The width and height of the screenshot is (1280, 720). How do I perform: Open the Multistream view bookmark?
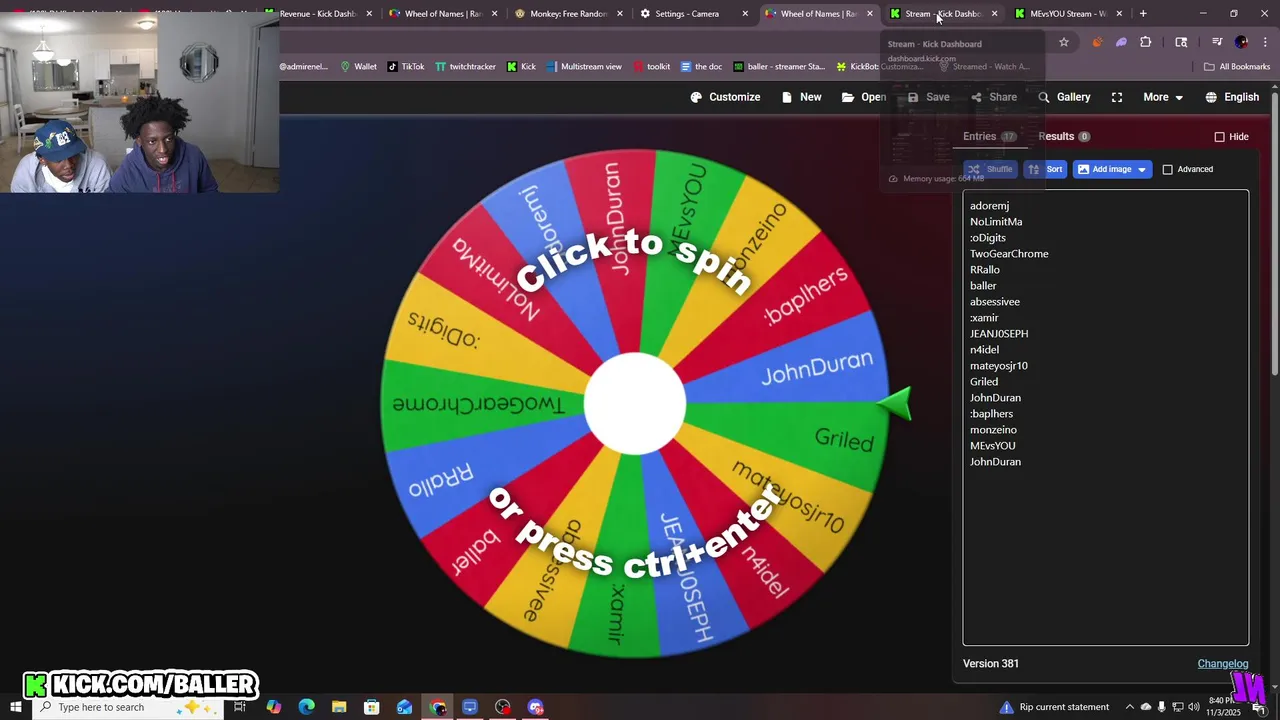point(583,67)
